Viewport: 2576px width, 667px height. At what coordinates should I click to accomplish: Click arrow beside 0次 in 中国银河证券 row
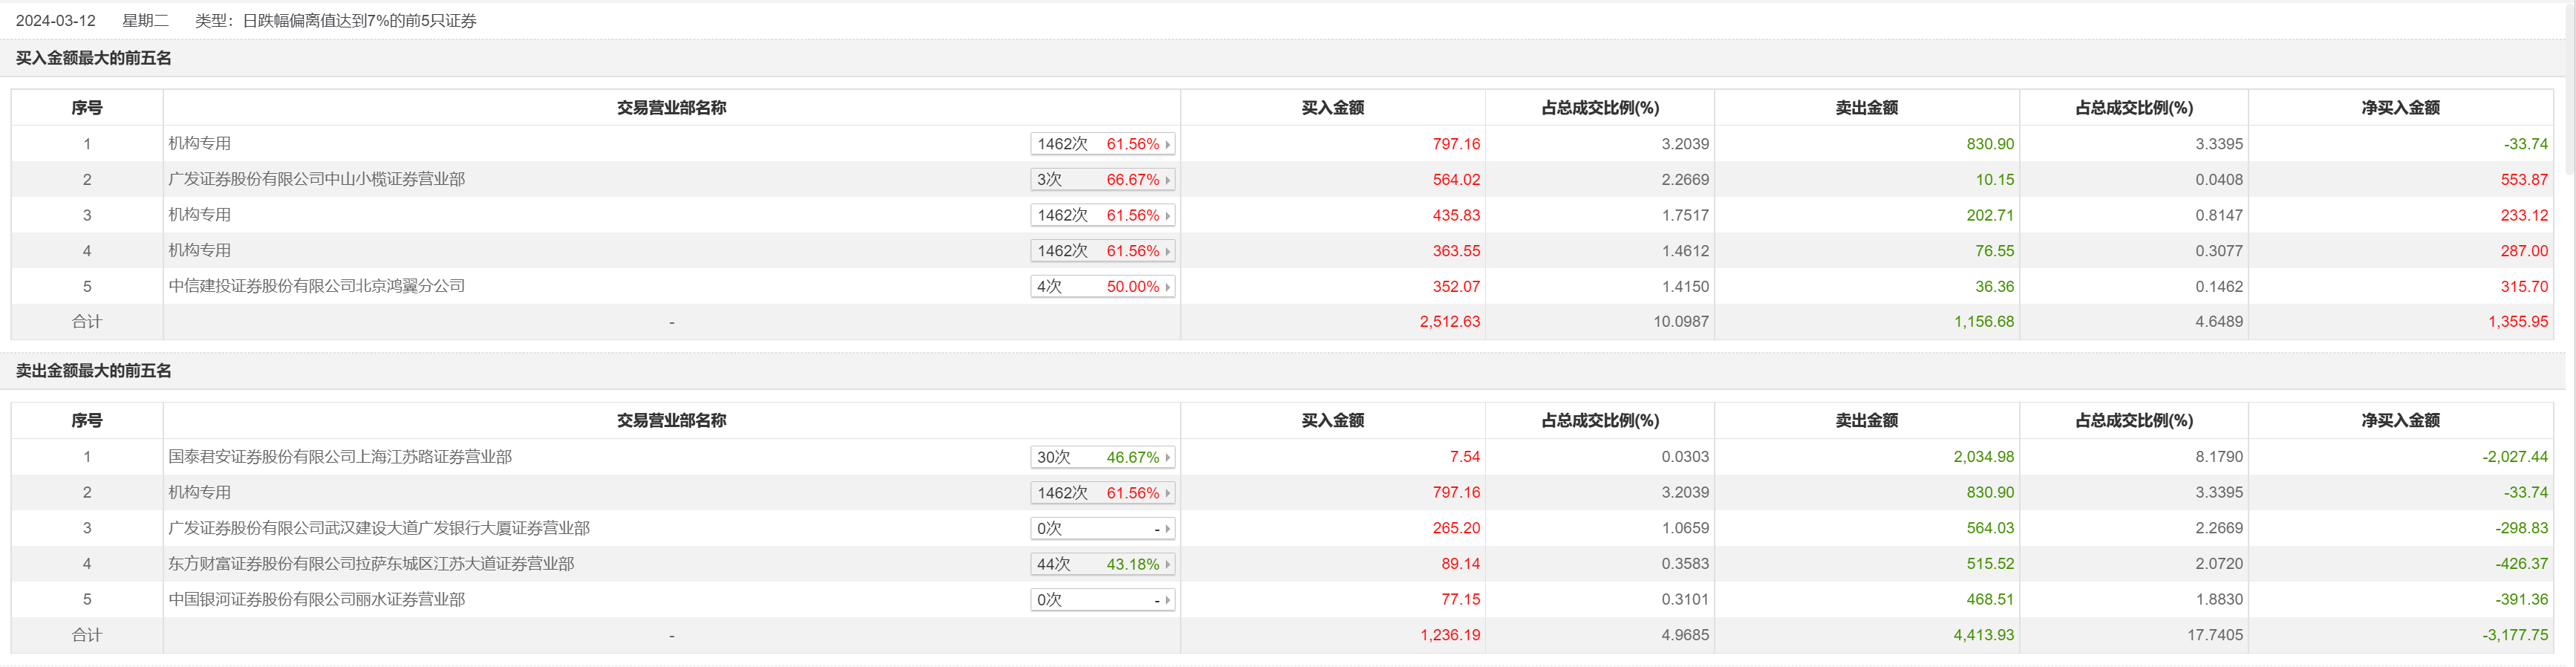coord(1167,600)
